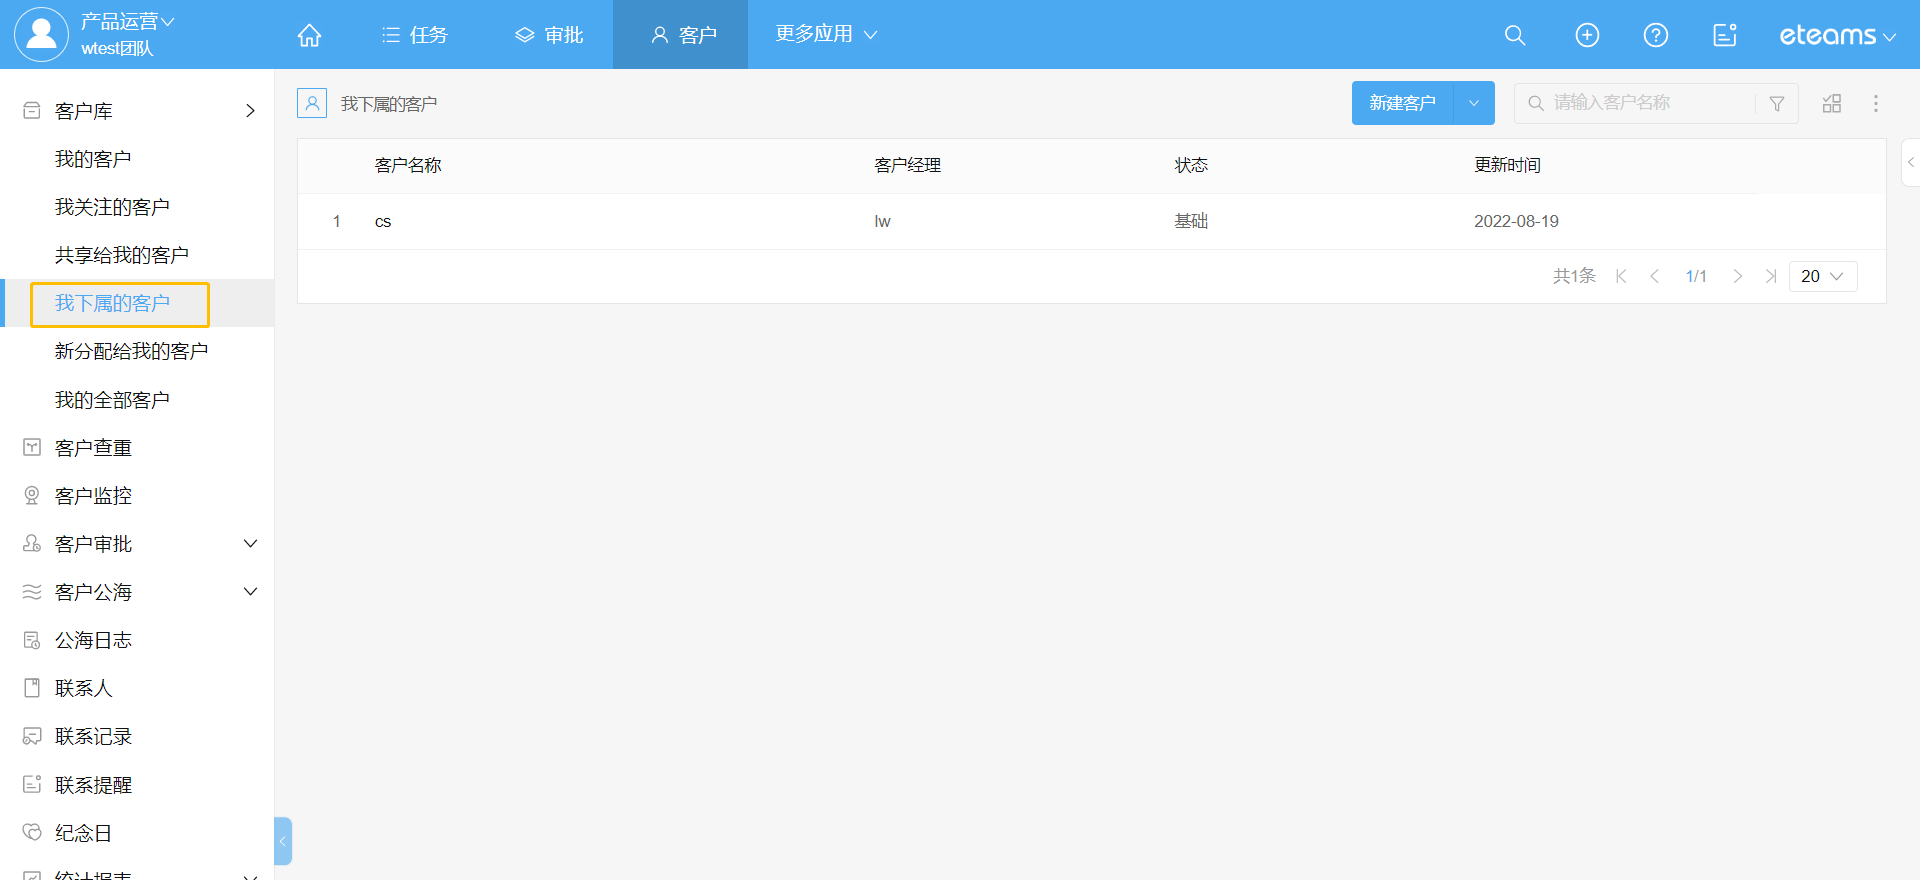The width and height of the screenshot is (1920, 880).
Task: Switch to the 审批 tab
Action: coord(549,35)
